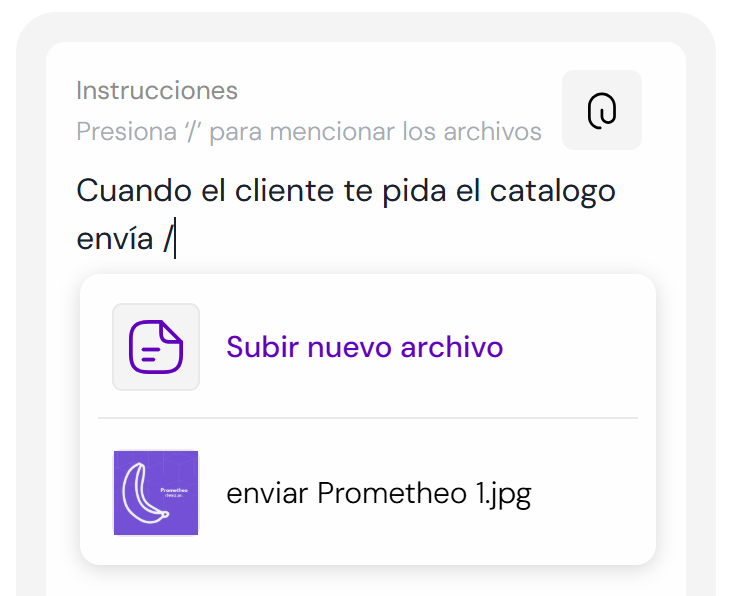
Task: Pick 'enviar Prometheo 1.jpg' from file list
Action: click(368, 493)
